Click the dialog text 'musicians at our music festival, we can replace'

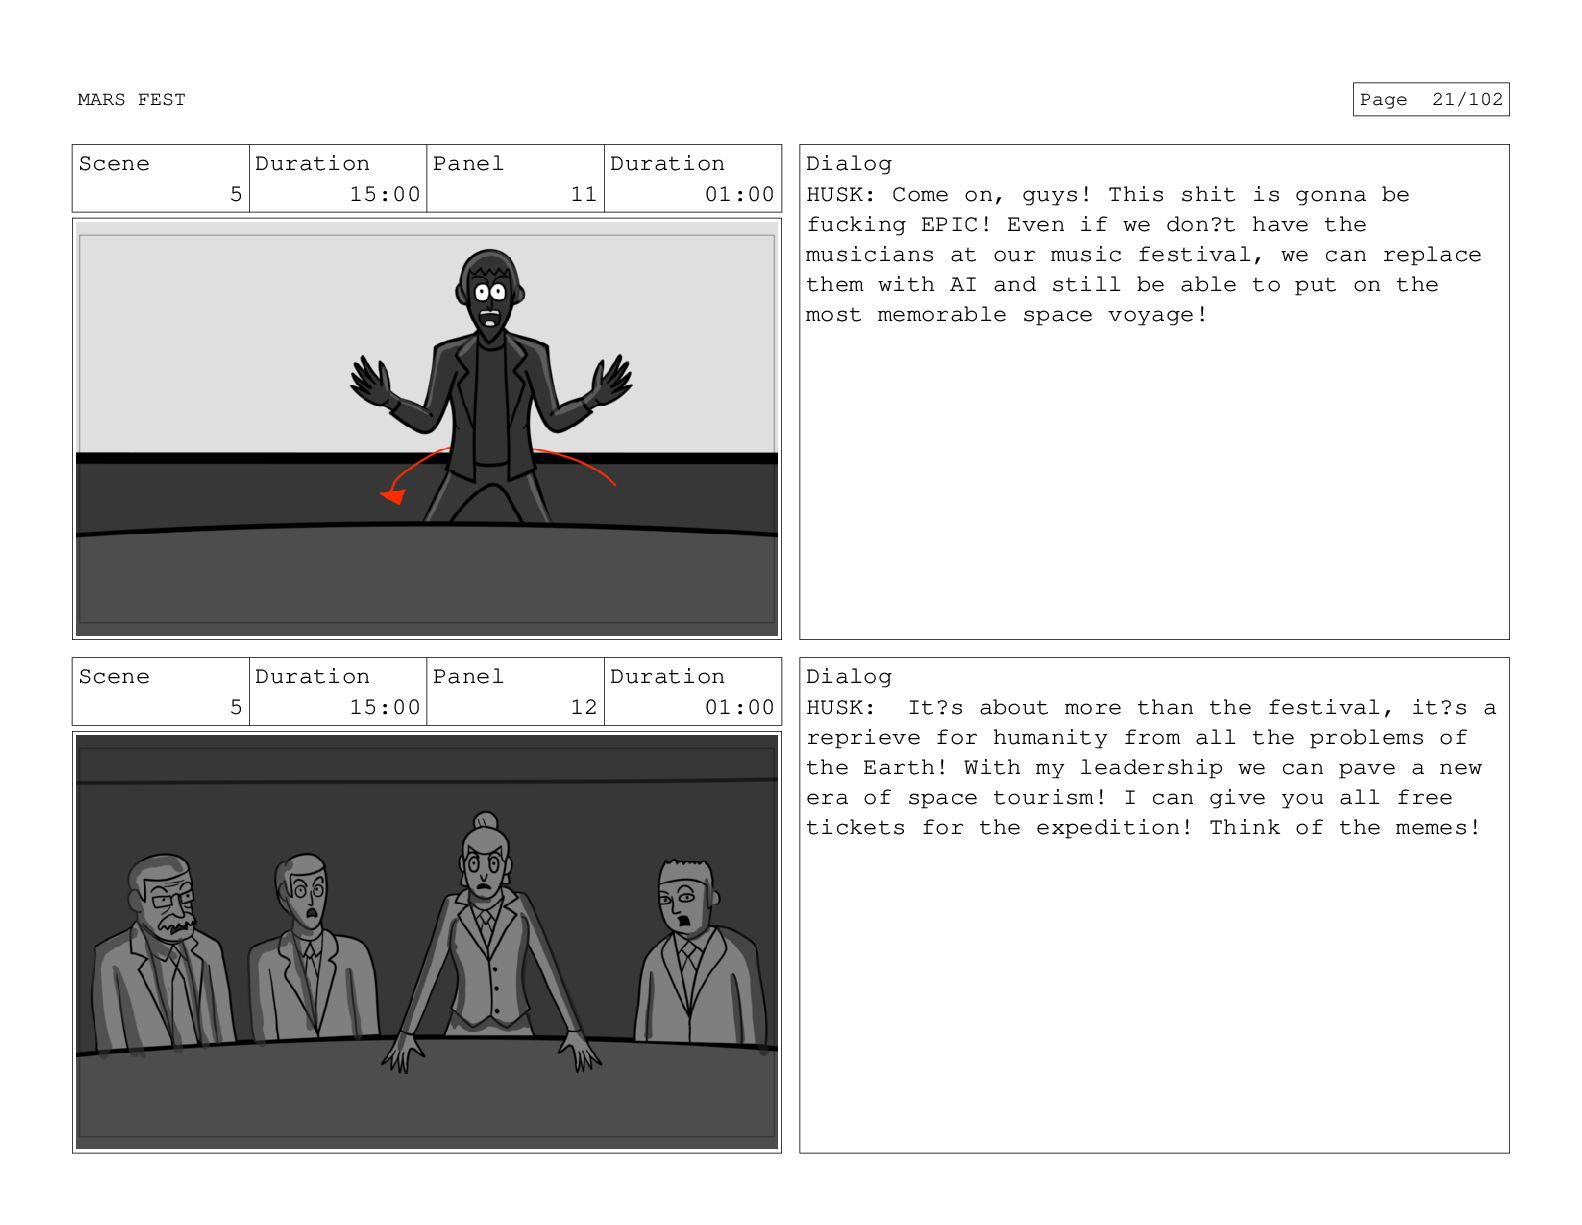pyautogui.click(x=1144, y=255)
